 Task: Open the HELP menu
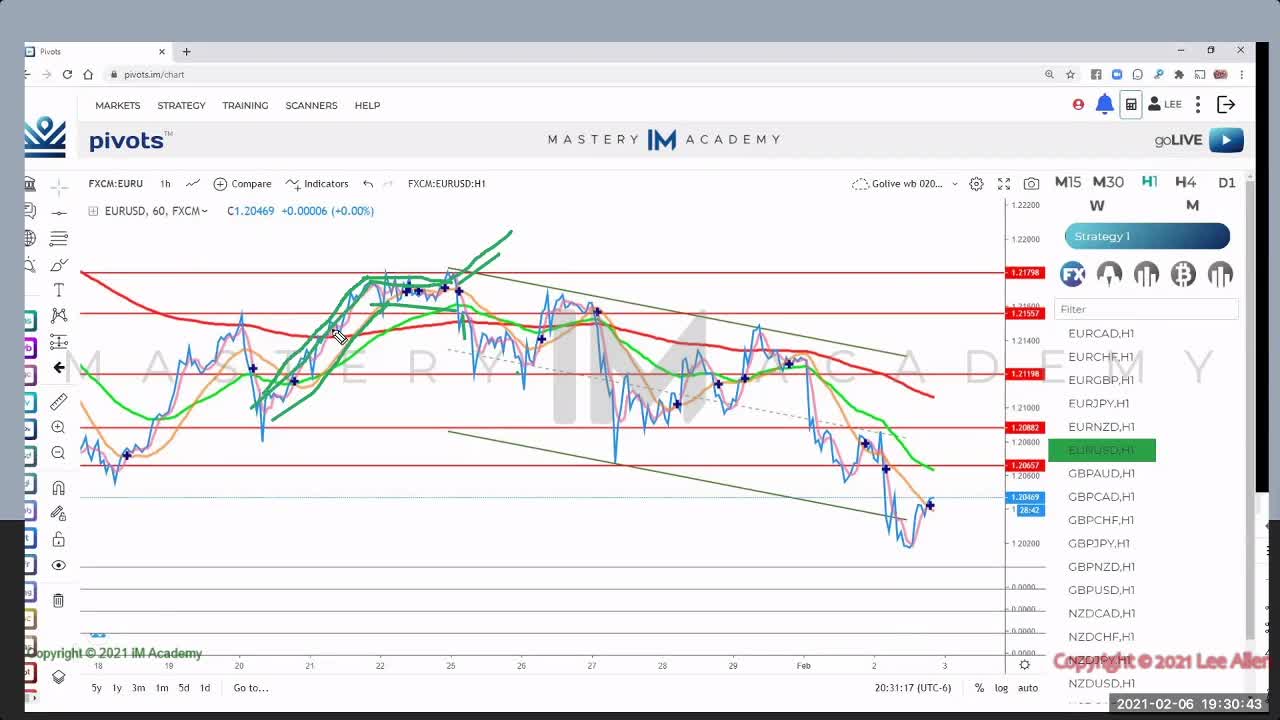(367, 105)
